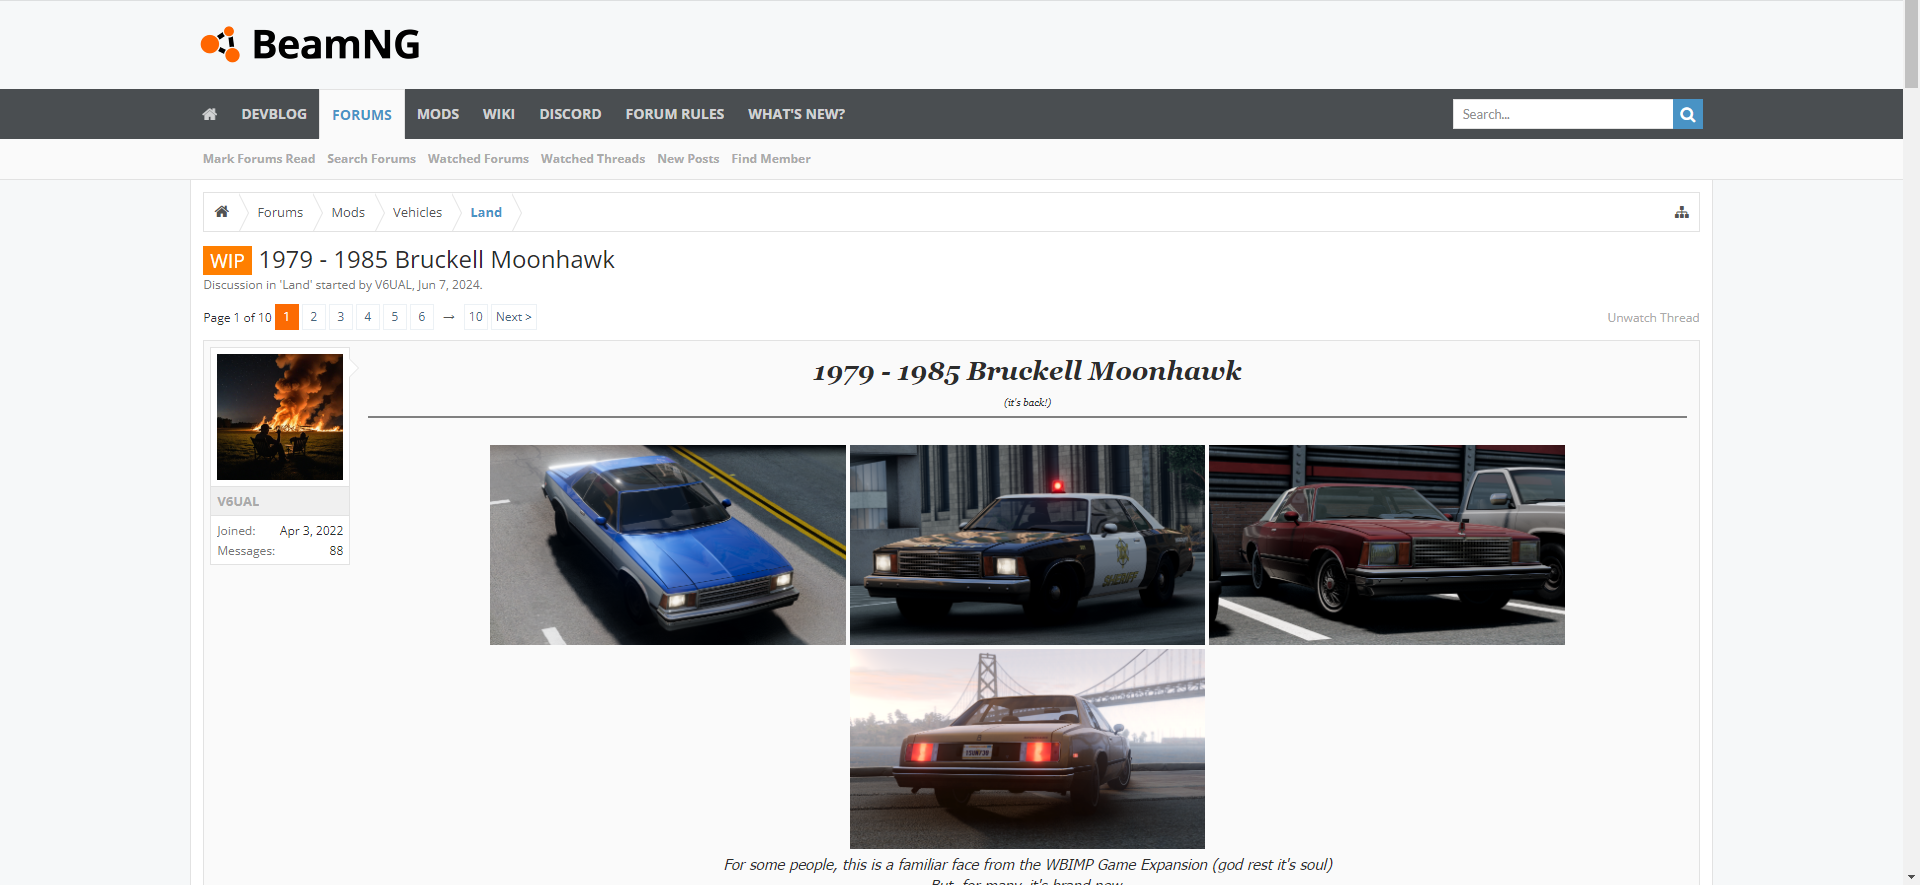The height and width of the screenshot is (885, 1920).
Task: Open V6UAL's avatar image
Action: click(280, 417)
